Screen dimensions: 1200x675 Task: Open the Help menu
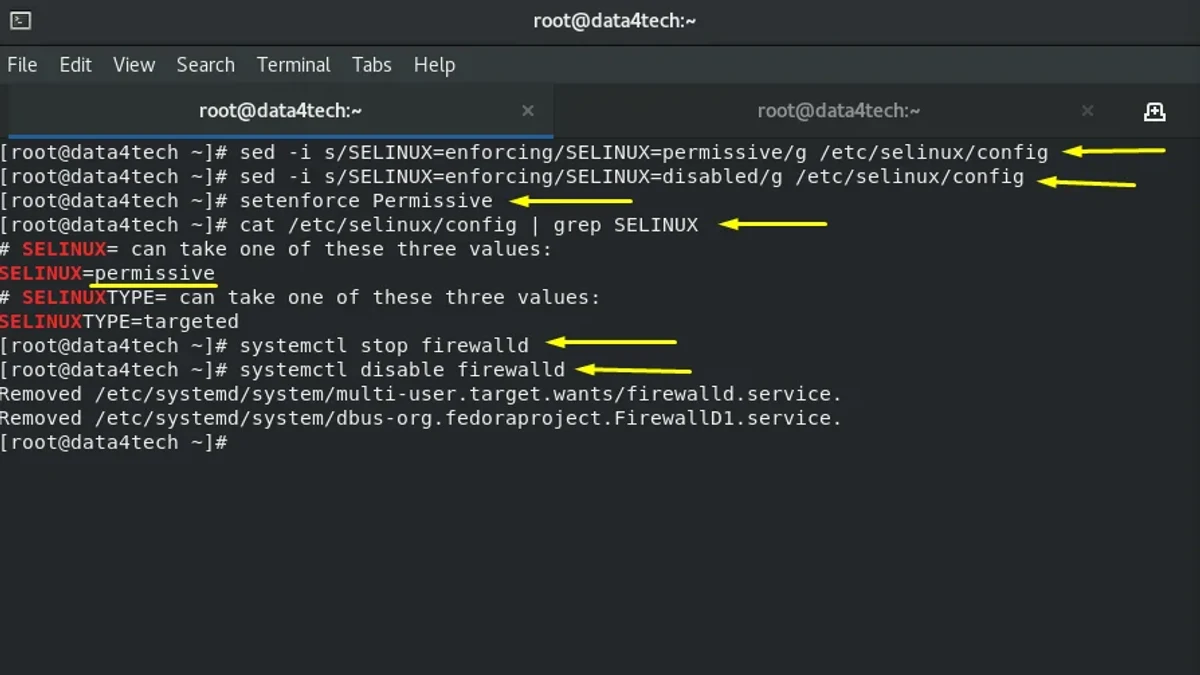(434, 65)
